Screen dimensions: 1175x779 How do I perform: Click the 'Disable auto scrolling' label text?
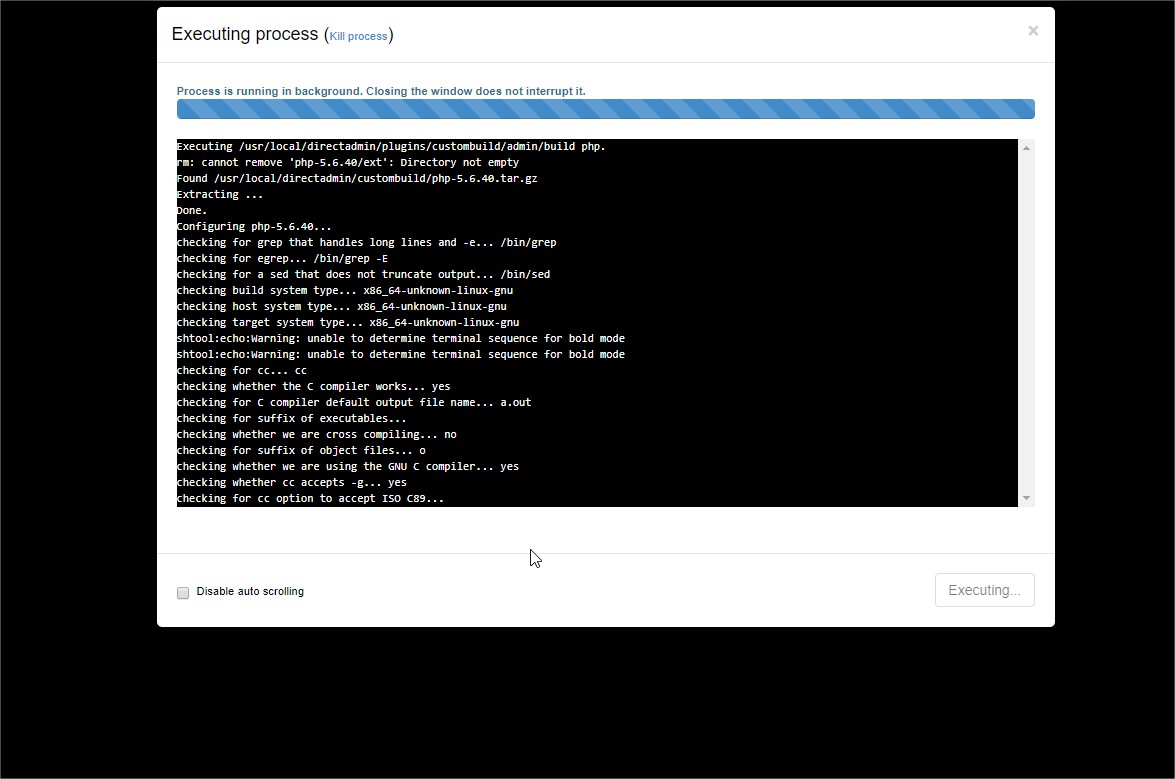(250, 592)
